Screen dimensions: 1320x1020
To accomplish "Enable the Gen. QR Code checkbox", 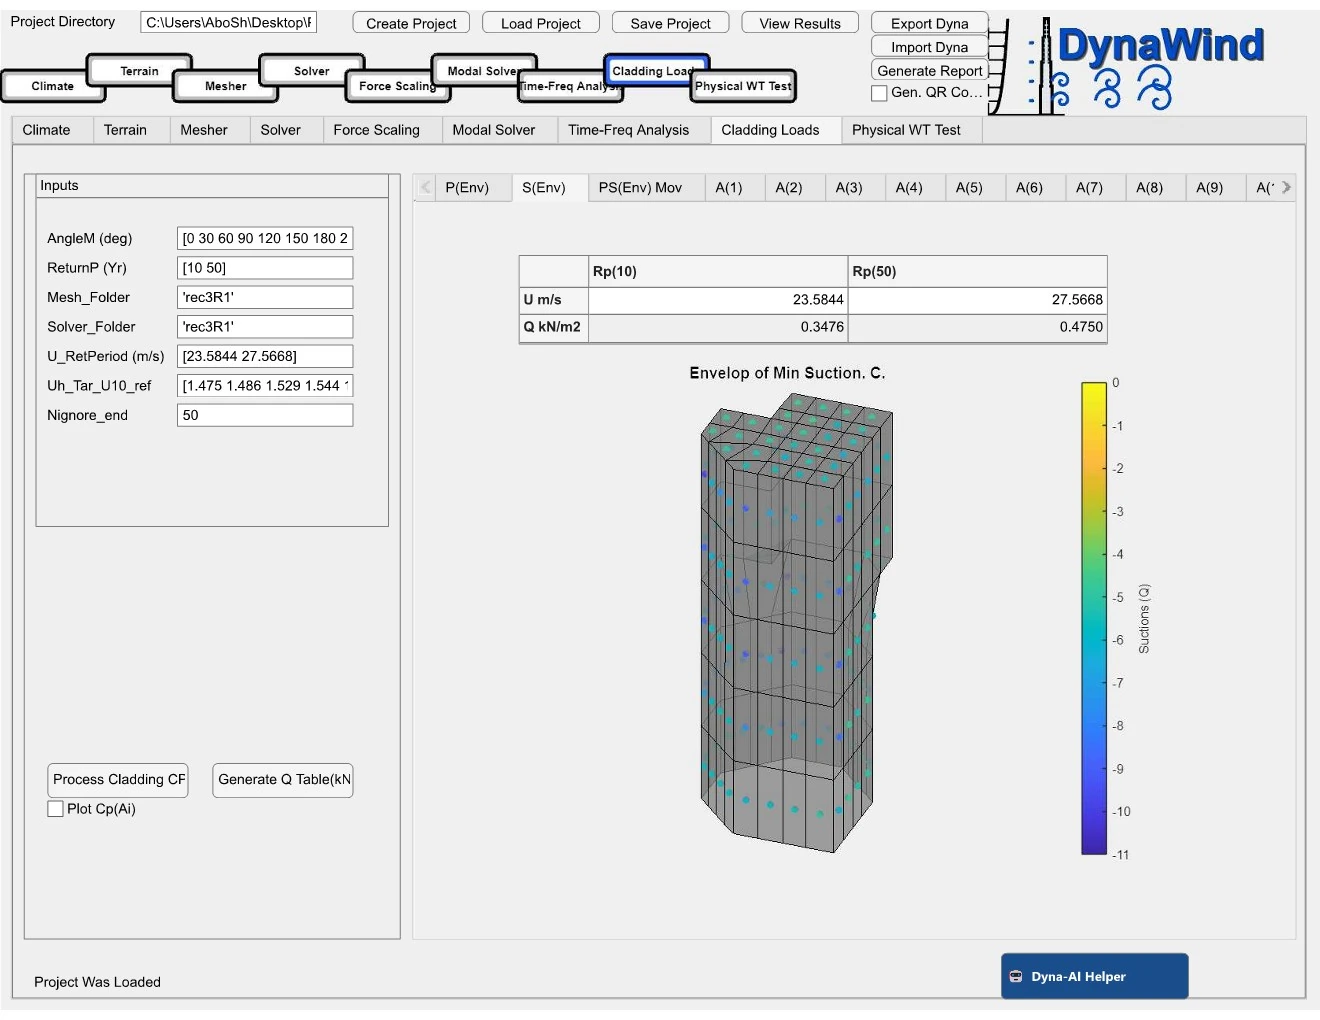I will click(x=879, y=93).
